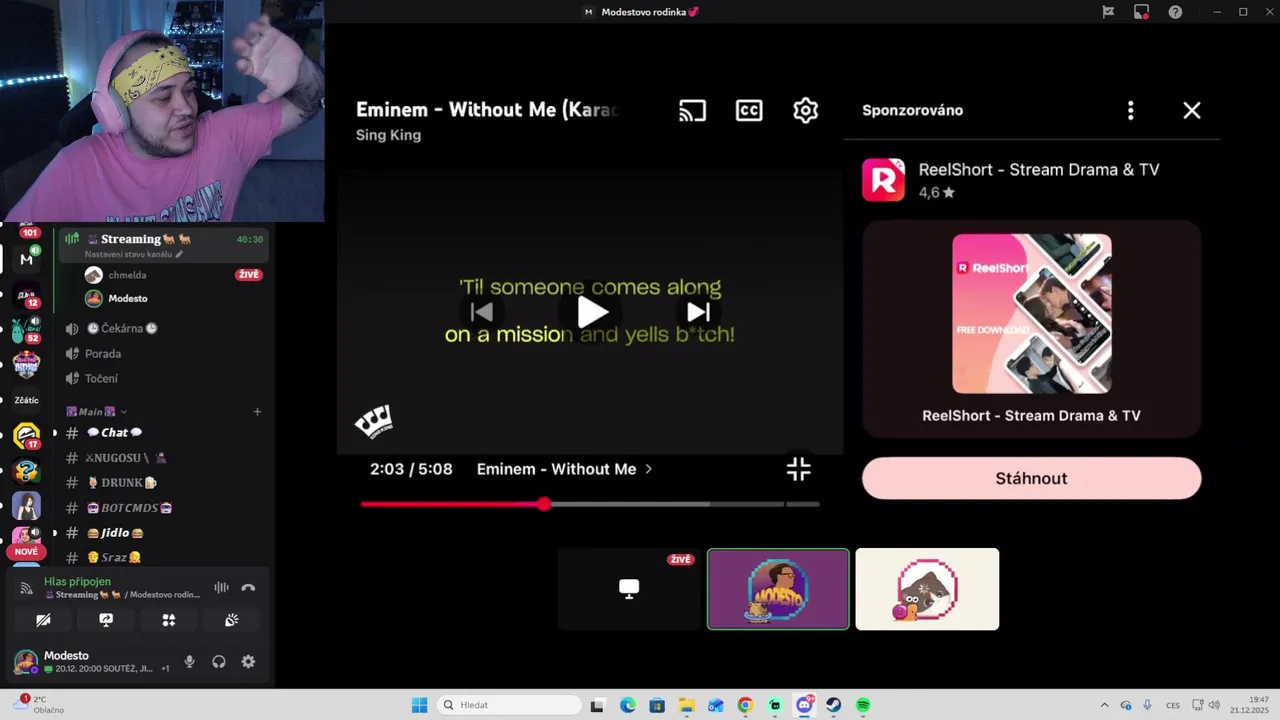Open the video player settings gear

pos(806,110)
